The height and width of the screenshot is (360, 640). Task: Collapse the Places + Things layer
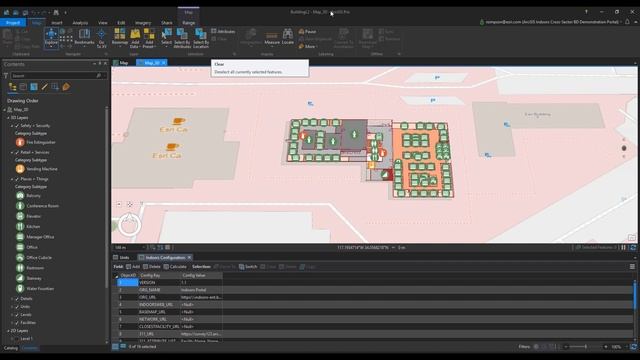coord(12,179)
